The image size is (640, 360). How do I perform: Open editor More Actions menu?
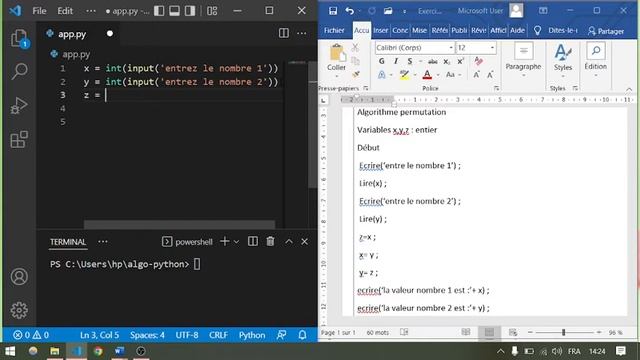(302, 33)
